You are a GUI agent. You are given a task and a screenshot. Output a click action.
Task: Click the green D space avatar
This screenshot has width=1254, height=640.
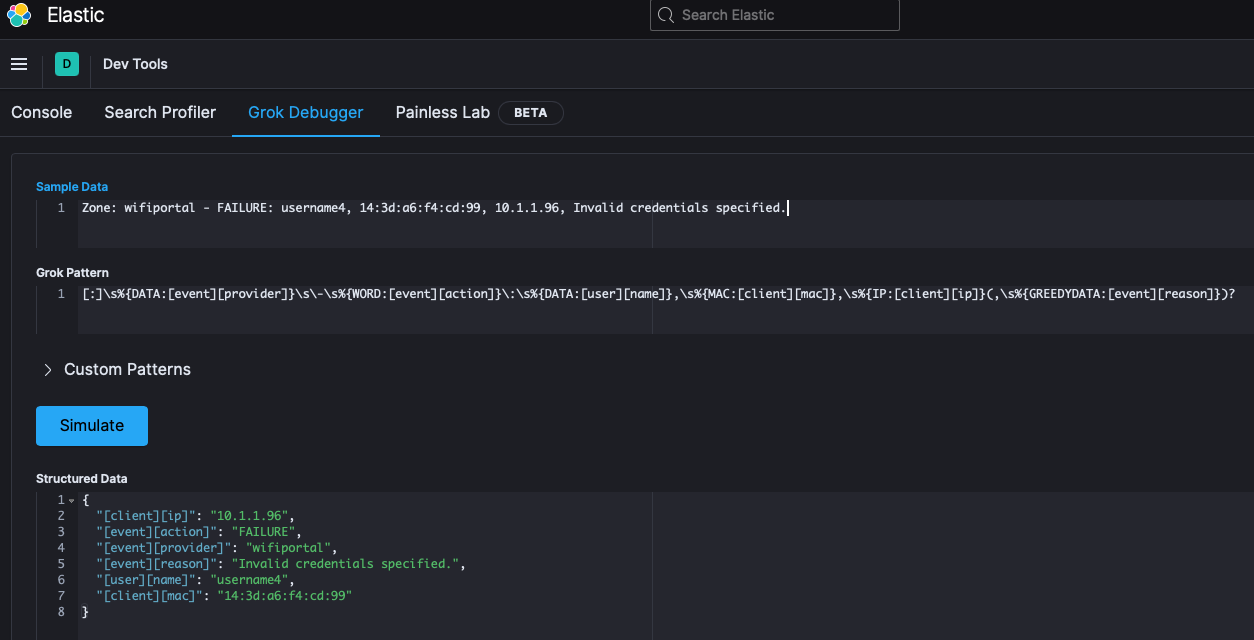tap(67, 64)
